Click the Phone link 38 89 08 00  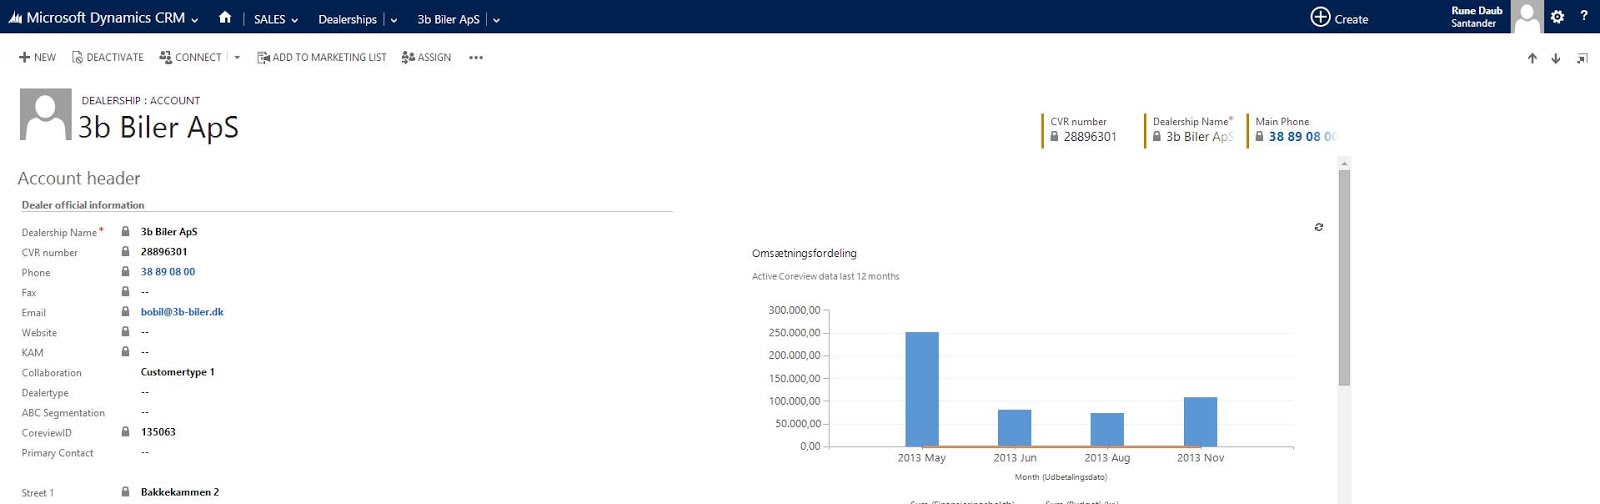(x=168, y=272)
